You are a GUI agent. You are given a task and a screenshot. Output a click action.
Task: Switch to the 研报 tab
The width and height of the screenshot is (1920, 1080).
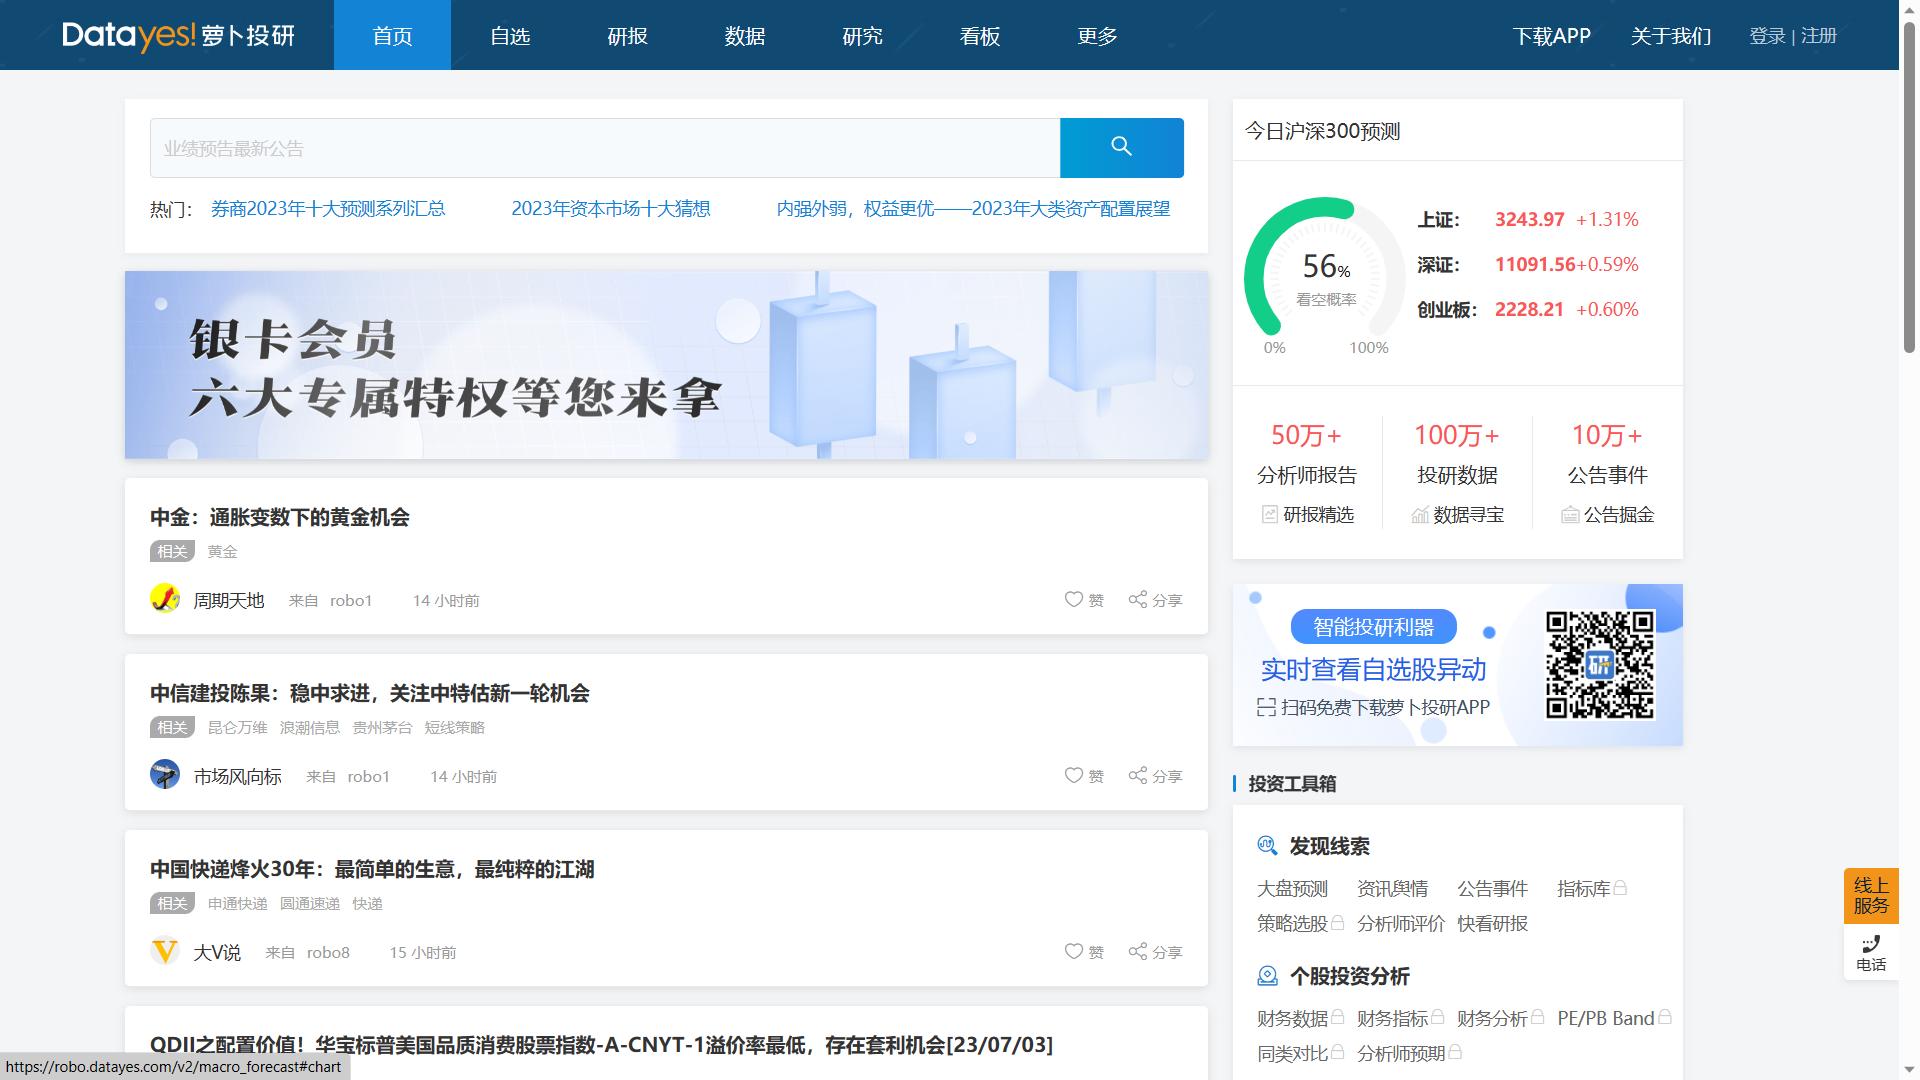click(x=626, y=35)
